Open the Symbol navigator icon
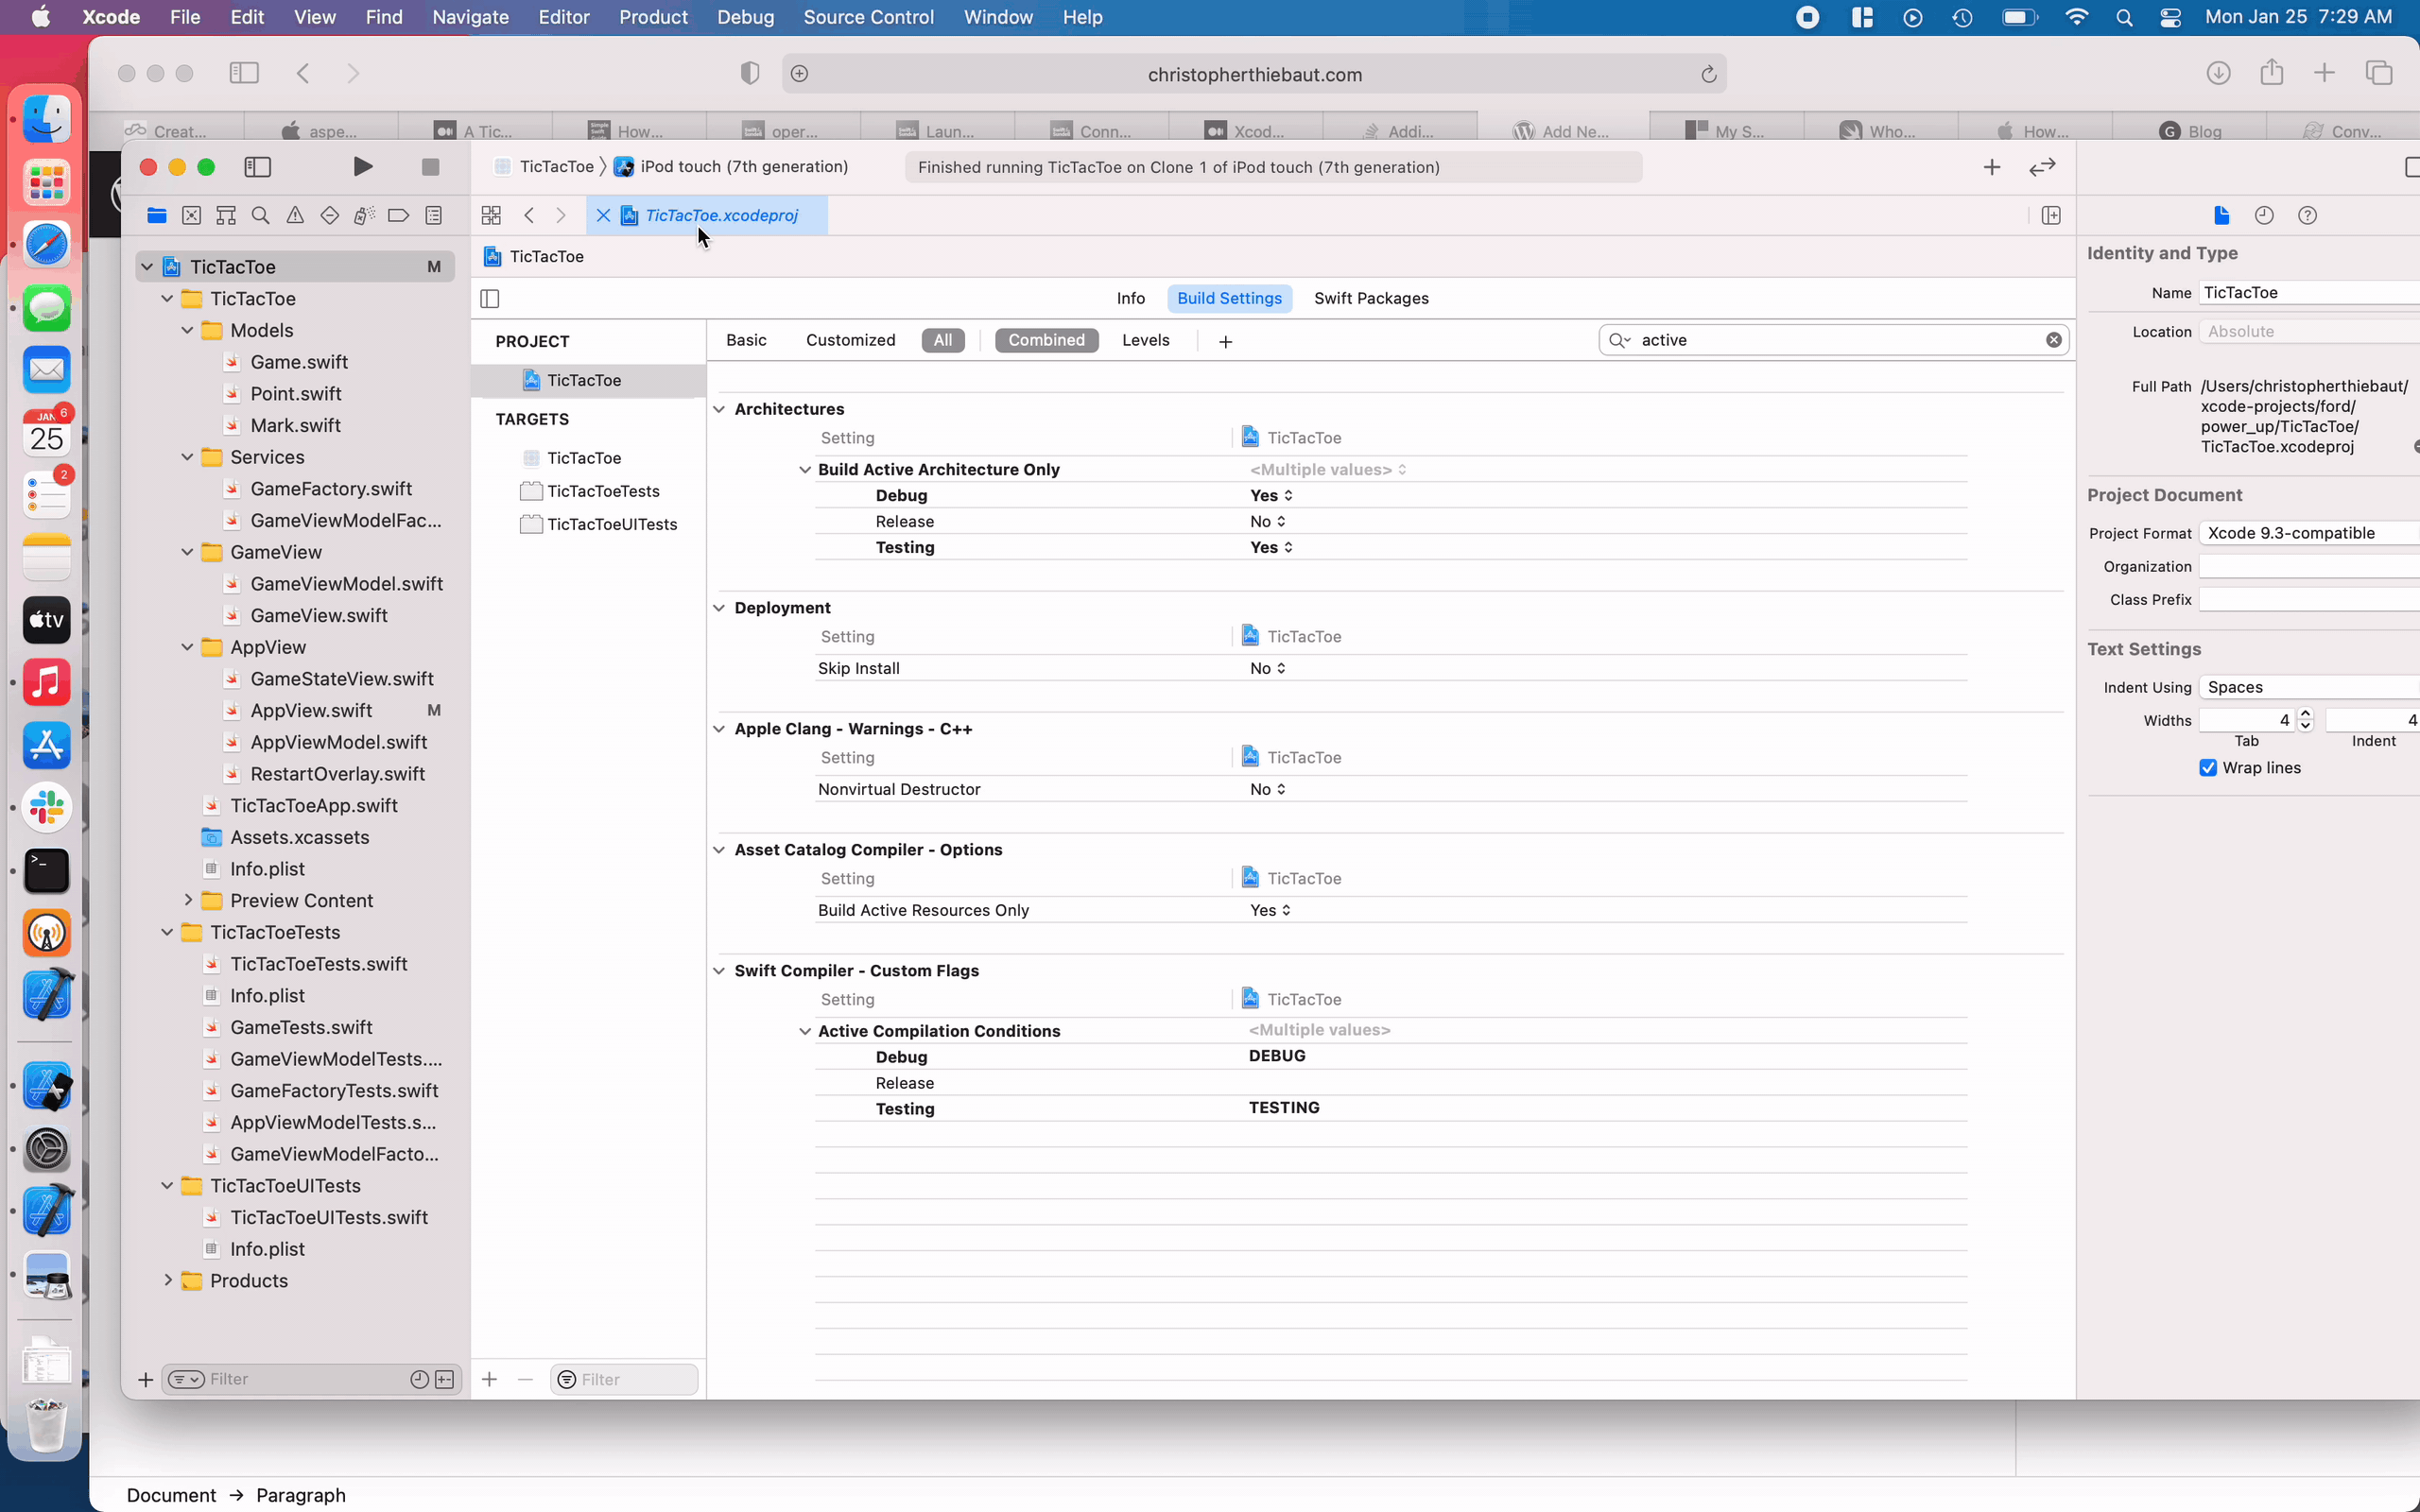Screen dimensions: 2420x1512 226,215
